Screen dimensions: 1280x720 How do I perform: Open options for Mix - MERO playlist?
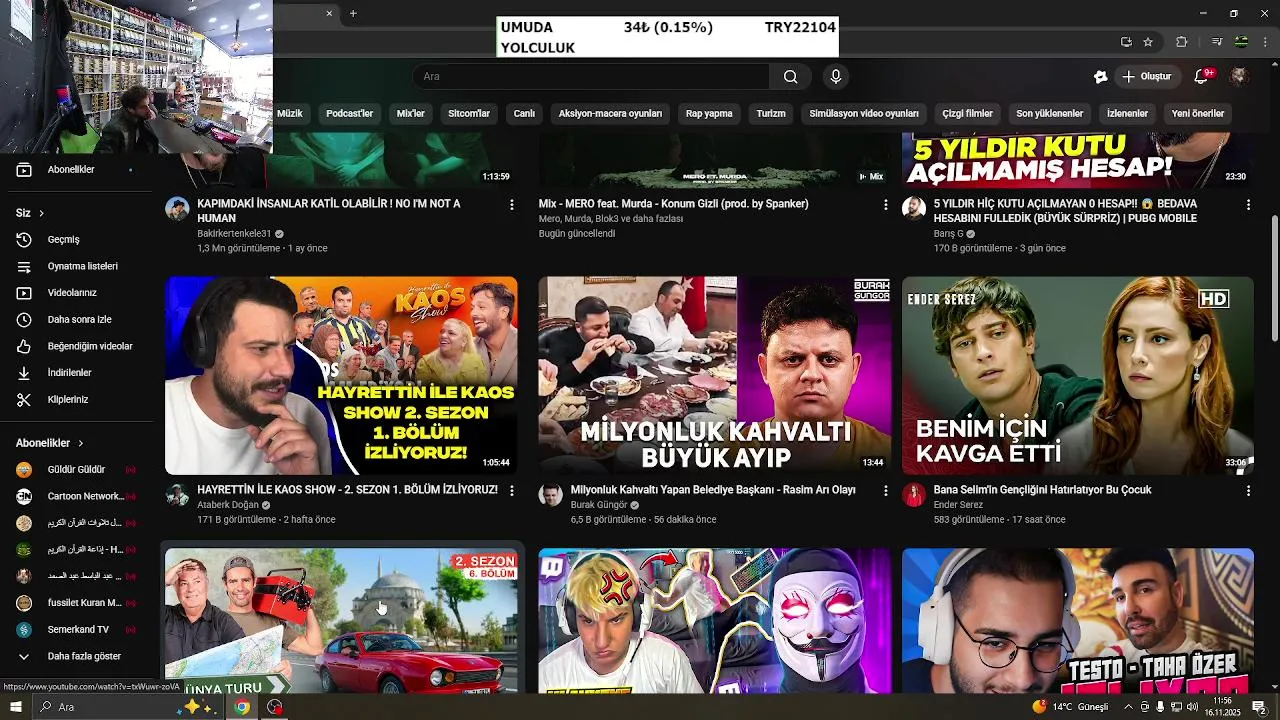coord(885,205)
